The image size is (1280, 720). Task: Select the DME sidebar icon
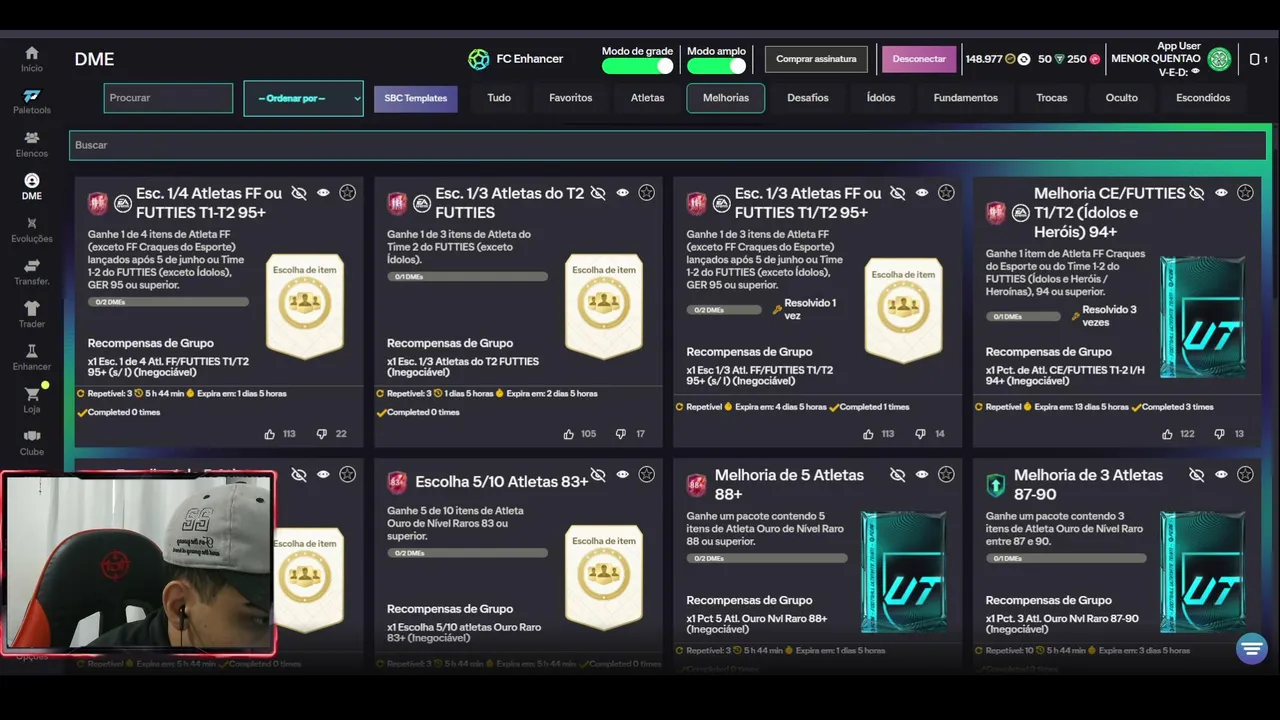pos(32,187)
